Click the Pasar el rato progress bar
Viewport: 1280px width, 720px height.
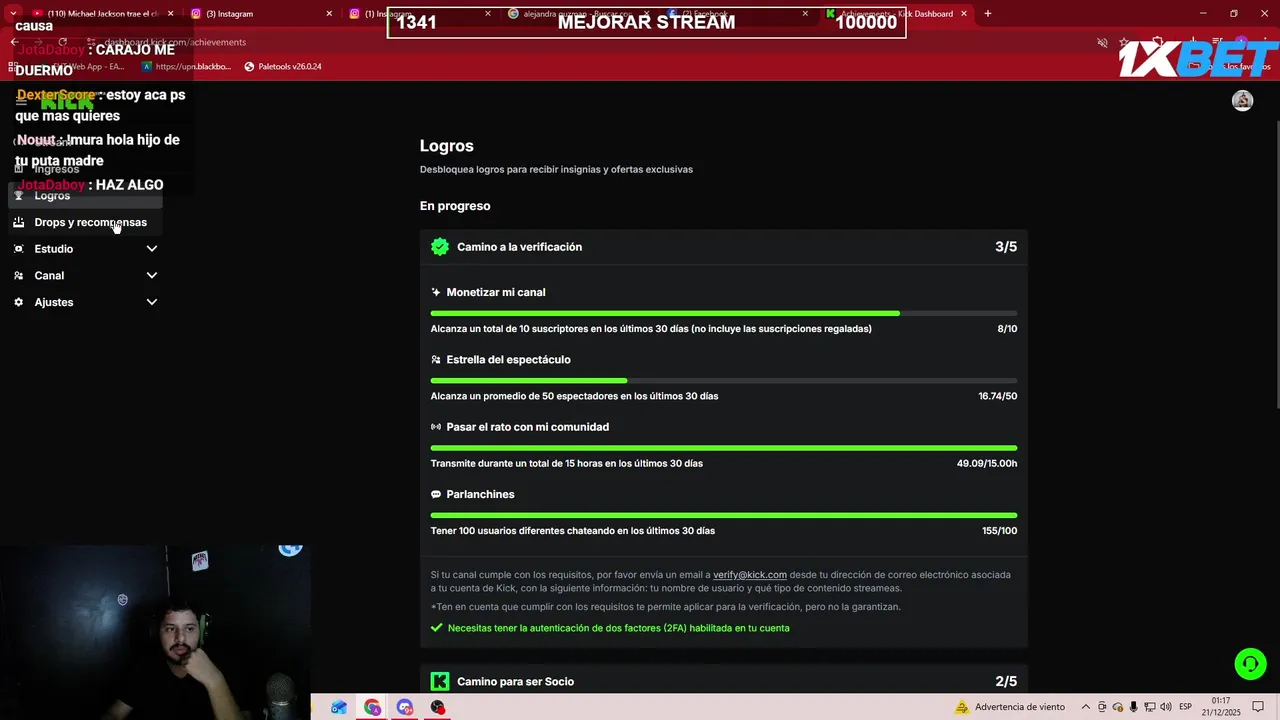pos(724,448)
